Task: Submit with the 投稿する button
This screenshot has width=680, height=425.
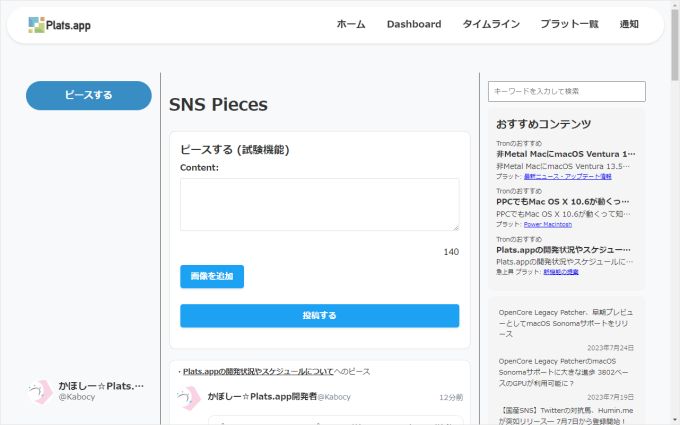Action: point(320,316)
